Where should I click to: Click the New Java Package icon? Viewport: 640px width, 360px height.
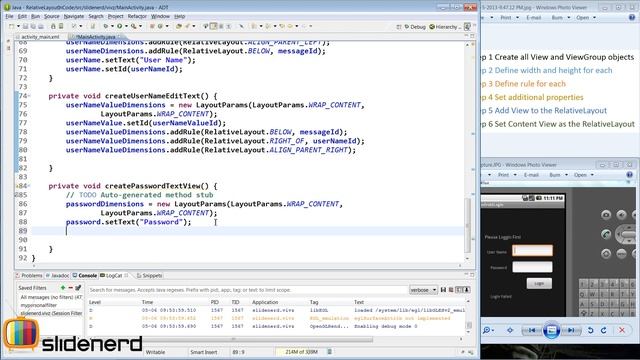[x=152, y=27]
